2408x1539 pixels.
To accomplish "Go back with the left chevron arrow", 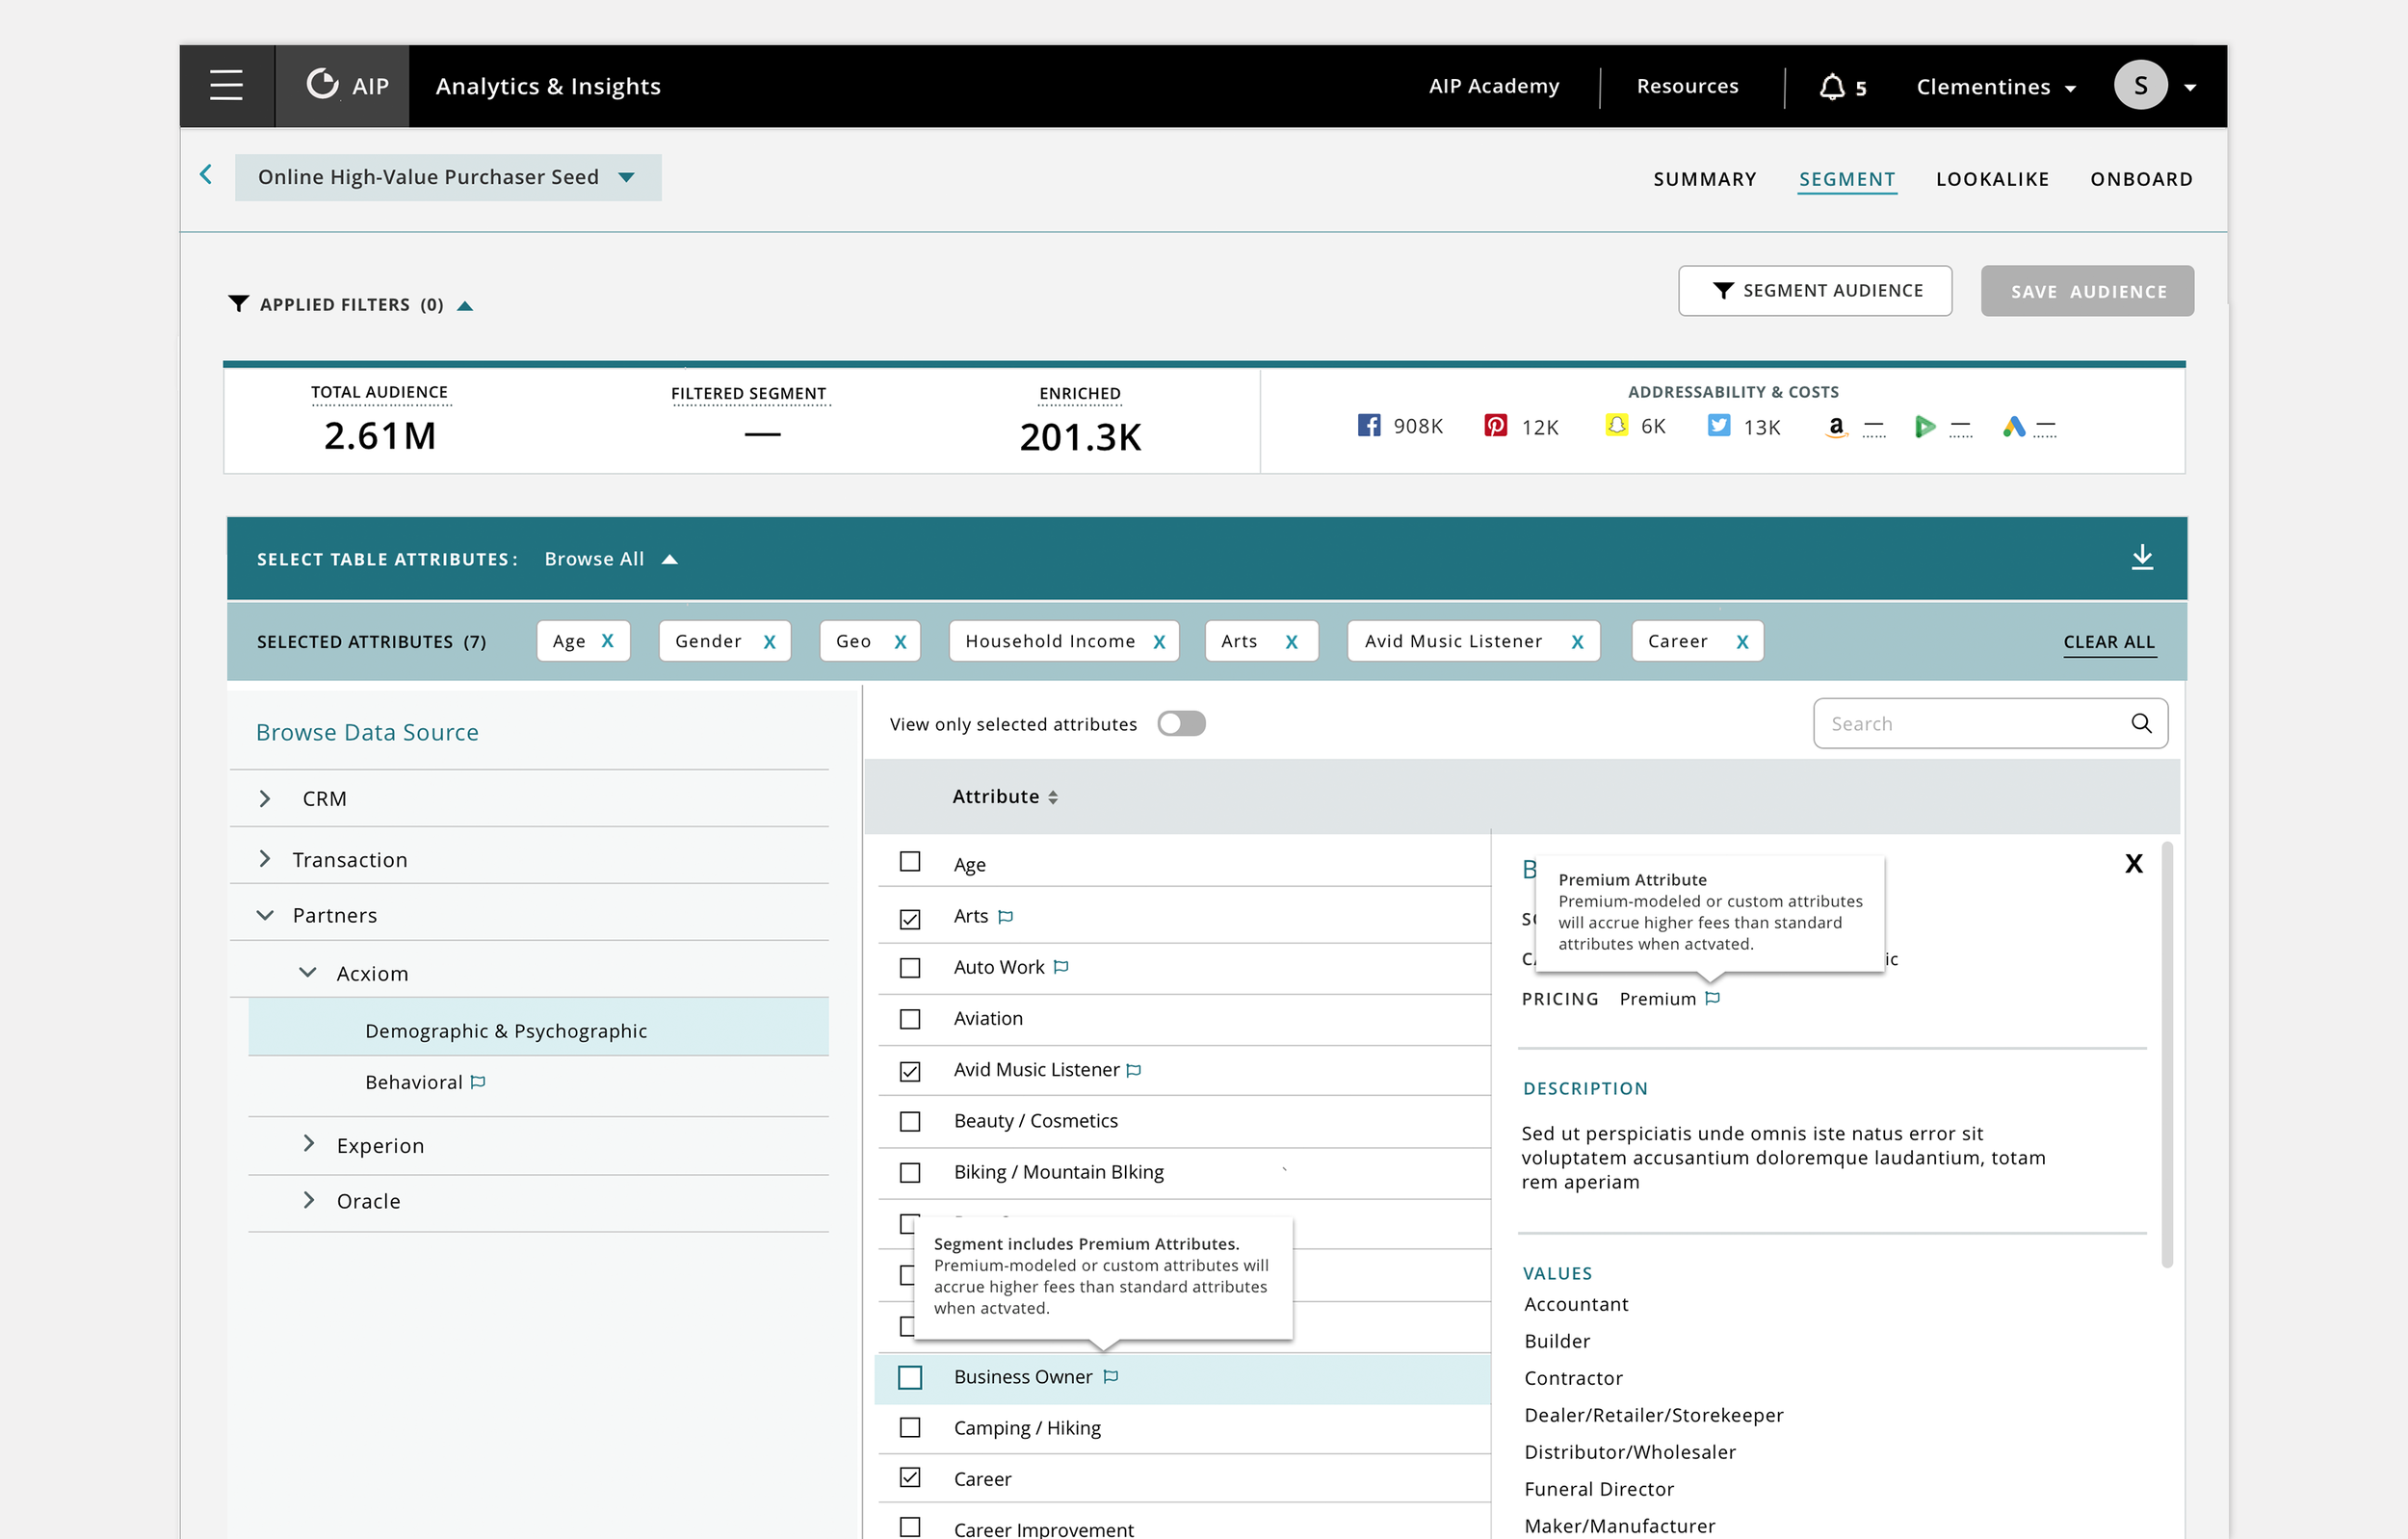I will pos(206,174).
